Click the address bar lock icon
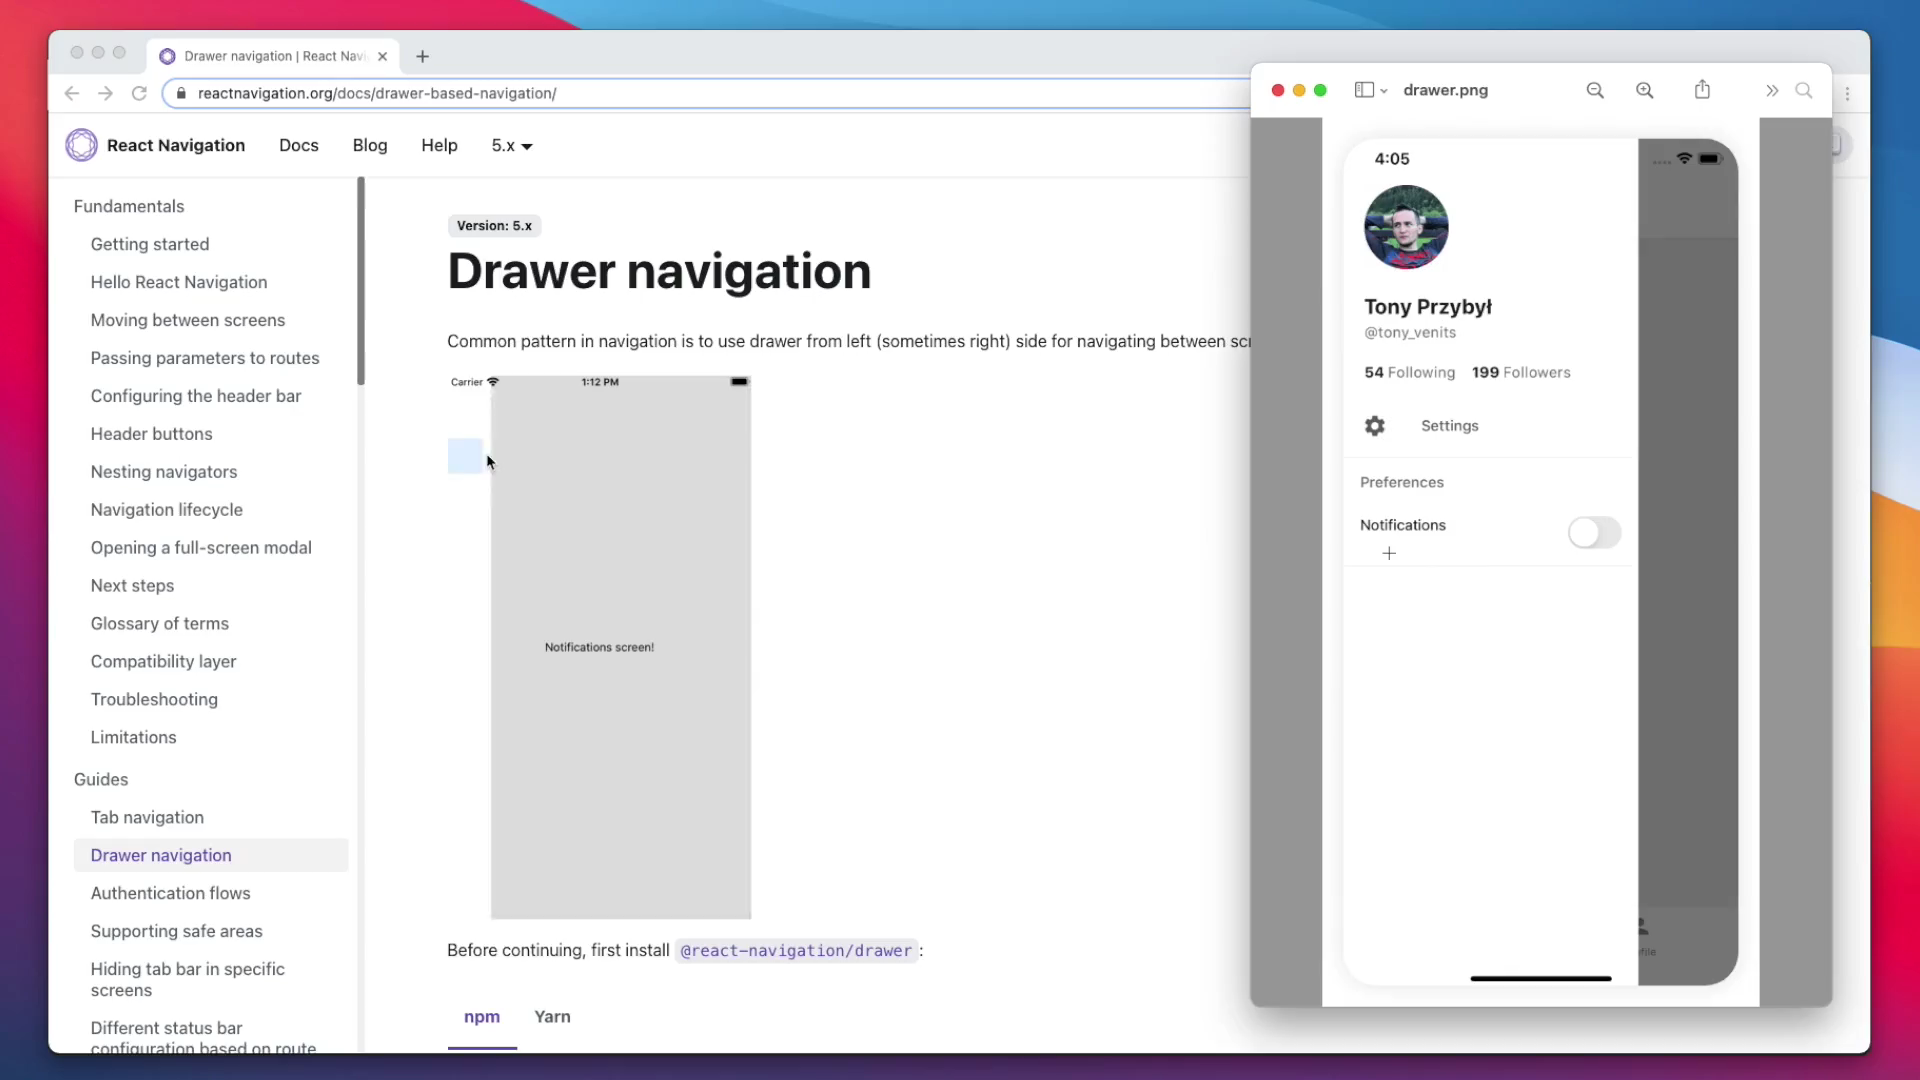 click(180, 93)
